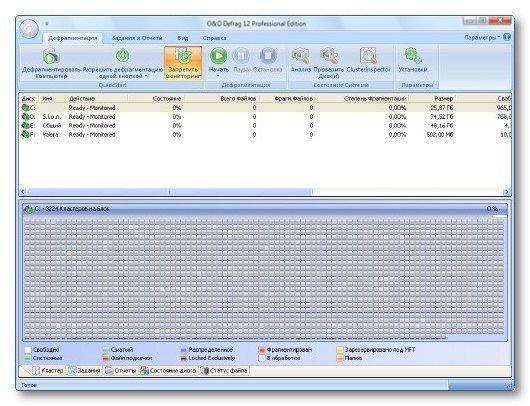Image resolution: width=530 pixels, height=406 pixels.
Task: Click the Свободно legend color swatch
Action: 28,350
